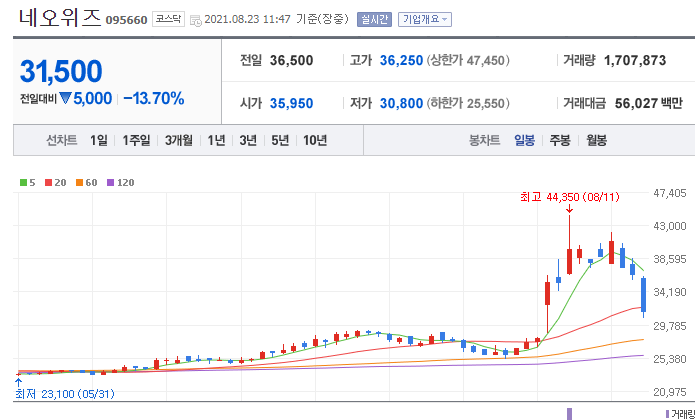The image size is (695, 420).
Task: Click the 거래량 legend marker below chart
Action: 666,413
